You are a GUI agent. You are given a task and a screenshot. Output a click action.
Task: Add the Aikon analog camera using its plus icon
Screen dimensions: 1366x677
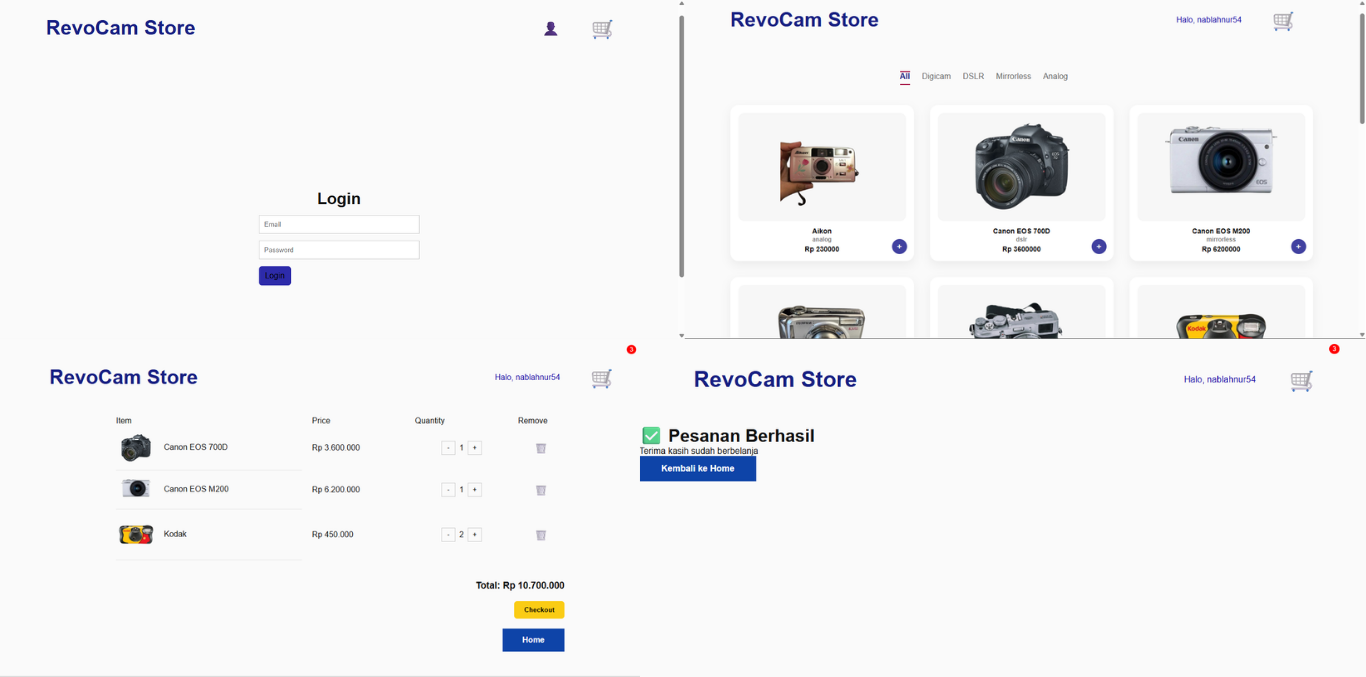click(898, 246)
